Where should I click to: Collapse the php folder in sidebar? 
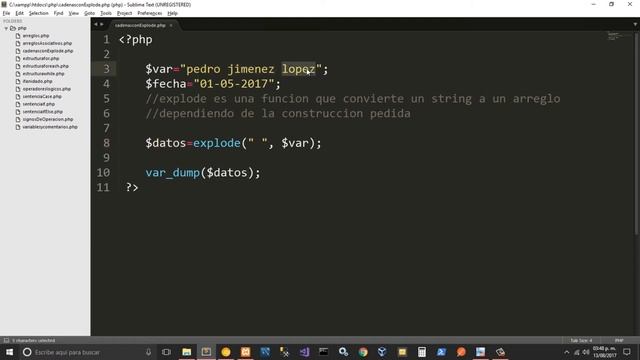pos(6,28)
